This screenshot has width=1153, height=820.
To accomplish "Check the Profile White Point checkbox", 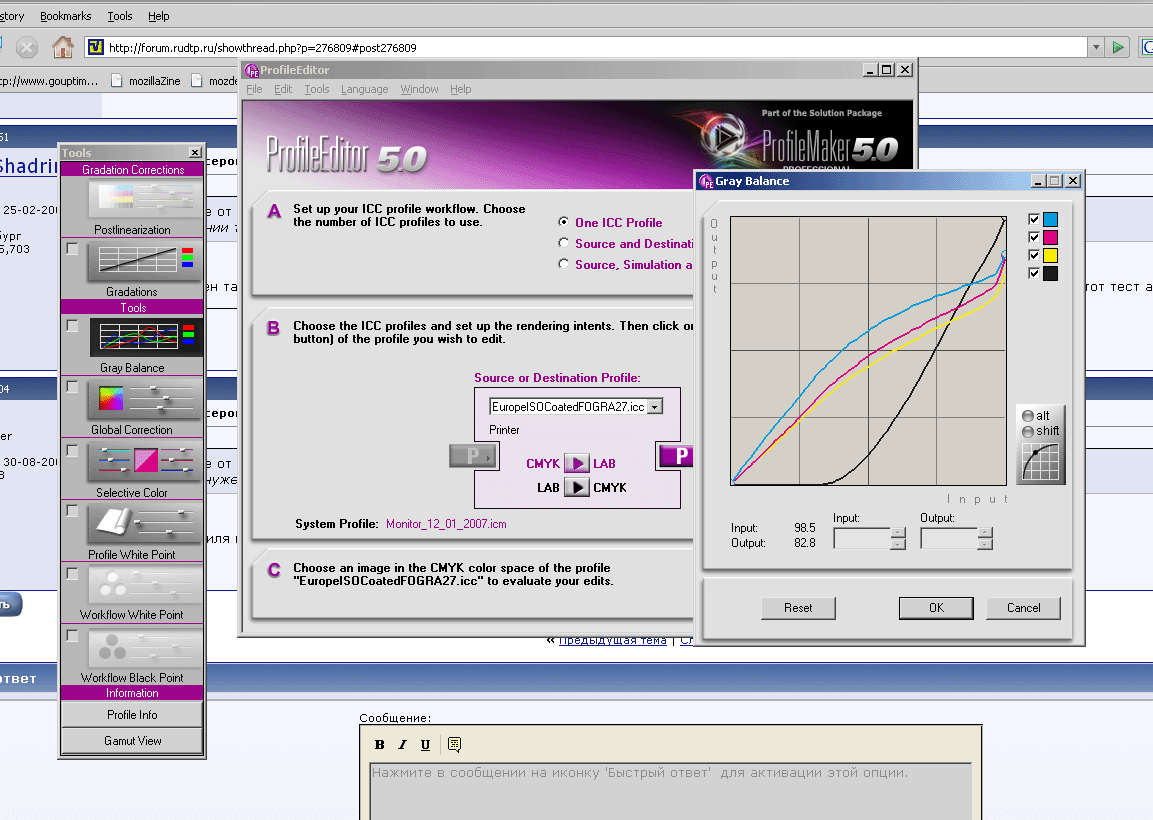I will click(72, 510).
